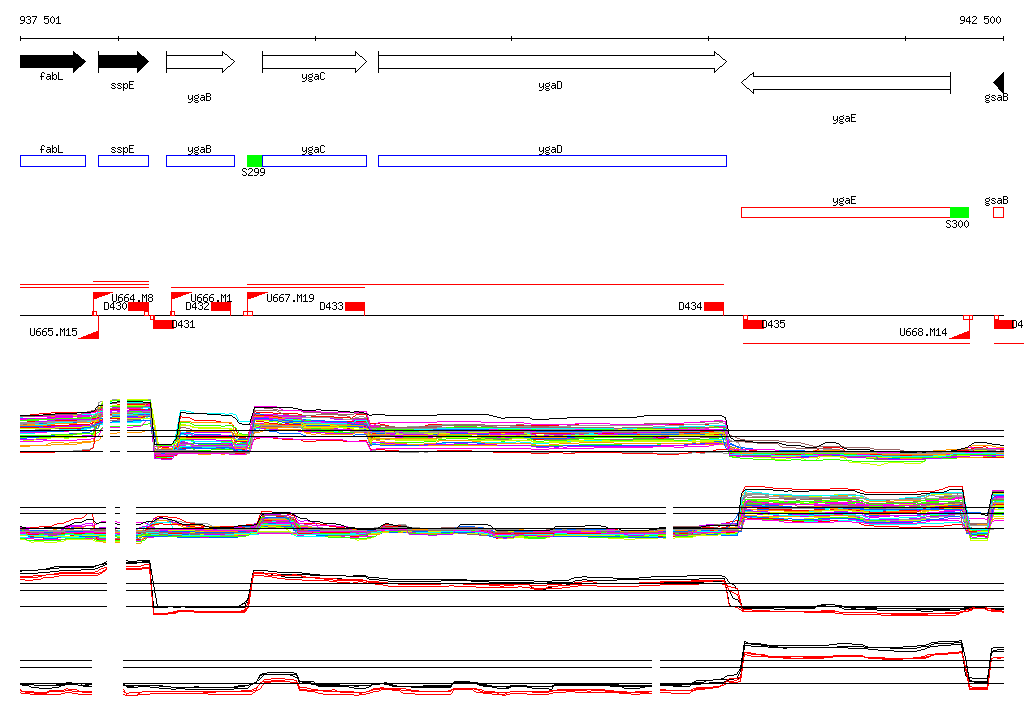The height and width of the screenshot is (714, 1024).
Task: Click the ygaE label under the white arrow
Action: (844, 118)
